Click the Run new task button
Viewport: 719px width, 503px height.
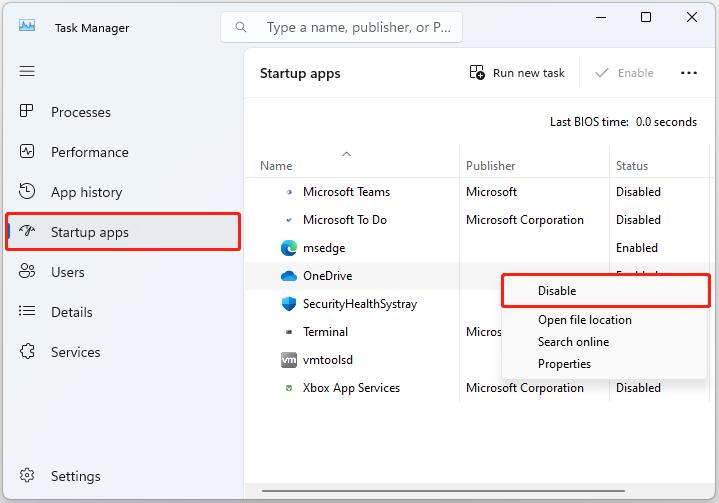pyautogui.click(x=517, y=73)
